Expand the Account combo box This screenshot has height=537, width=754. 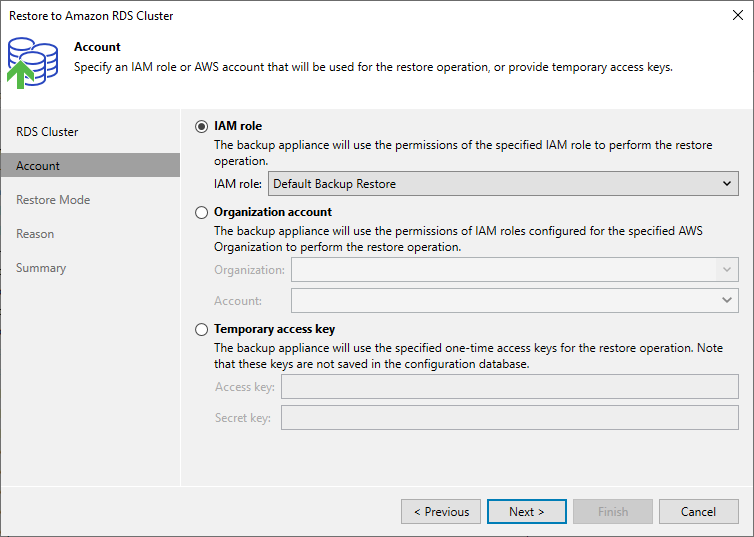pyautogui.click(x=515, y=300)
